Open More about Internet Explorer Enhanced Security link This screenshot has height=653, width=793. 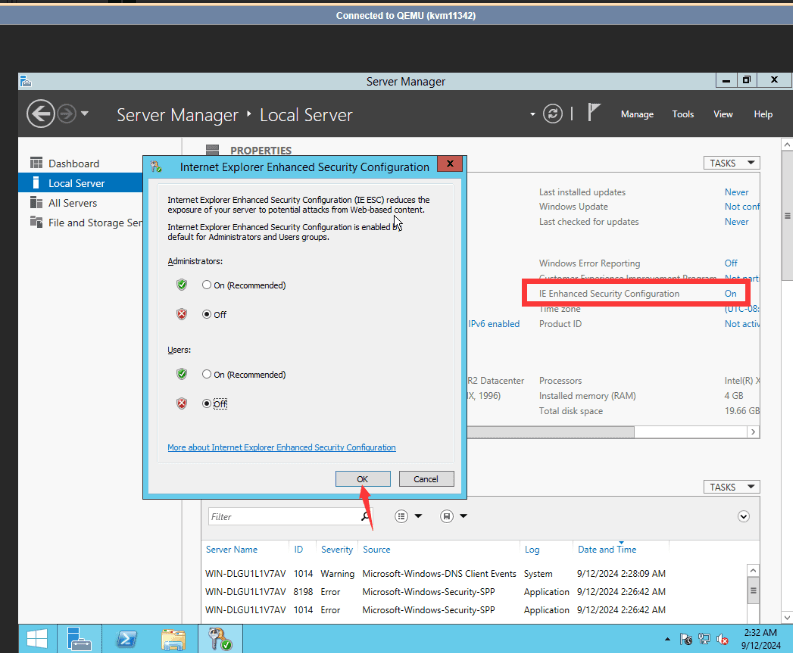(281, 447)
